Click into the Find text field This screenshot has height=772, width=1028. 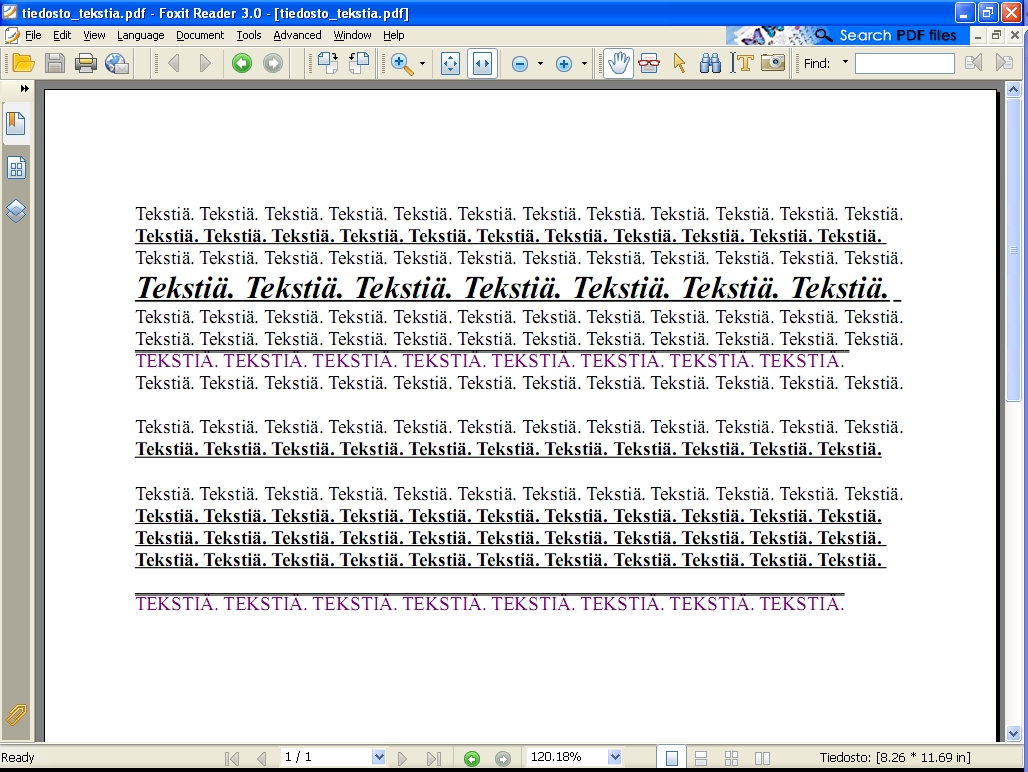(904, 63)
